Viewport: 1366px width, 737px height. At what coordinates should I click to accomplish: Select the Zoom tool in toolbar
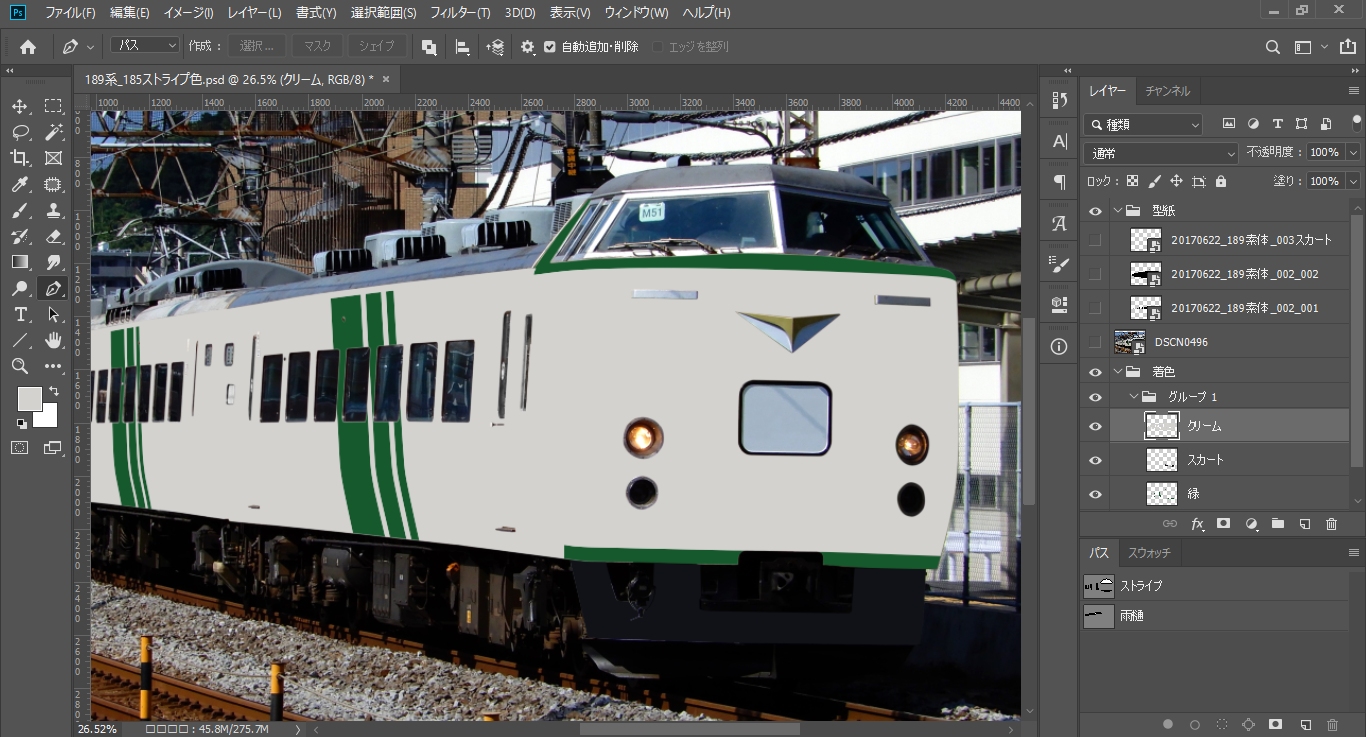click(x=20, y=367)
